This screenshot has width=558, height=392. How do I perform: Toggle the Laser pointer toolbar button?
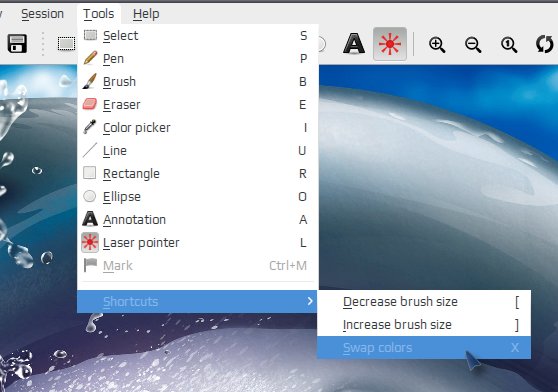(x=390, y=44)
